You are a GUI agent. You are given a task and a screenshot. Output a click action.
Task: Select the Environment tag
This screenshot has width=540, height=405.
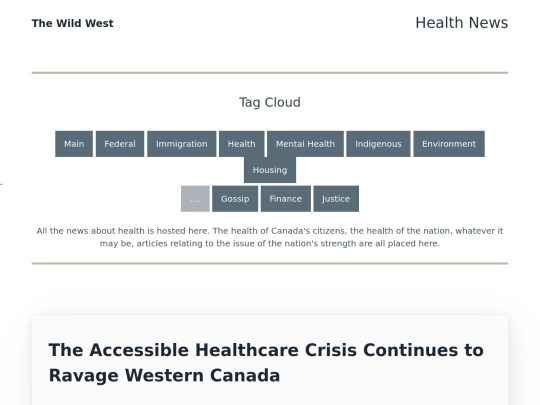click(x=449, y=144)
